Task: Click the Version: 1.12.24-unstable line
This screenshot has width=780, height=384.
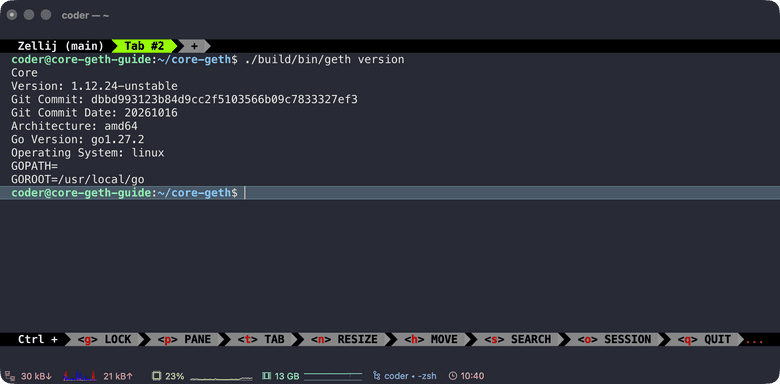Action: pyautogui.click(x=95, y=87)
